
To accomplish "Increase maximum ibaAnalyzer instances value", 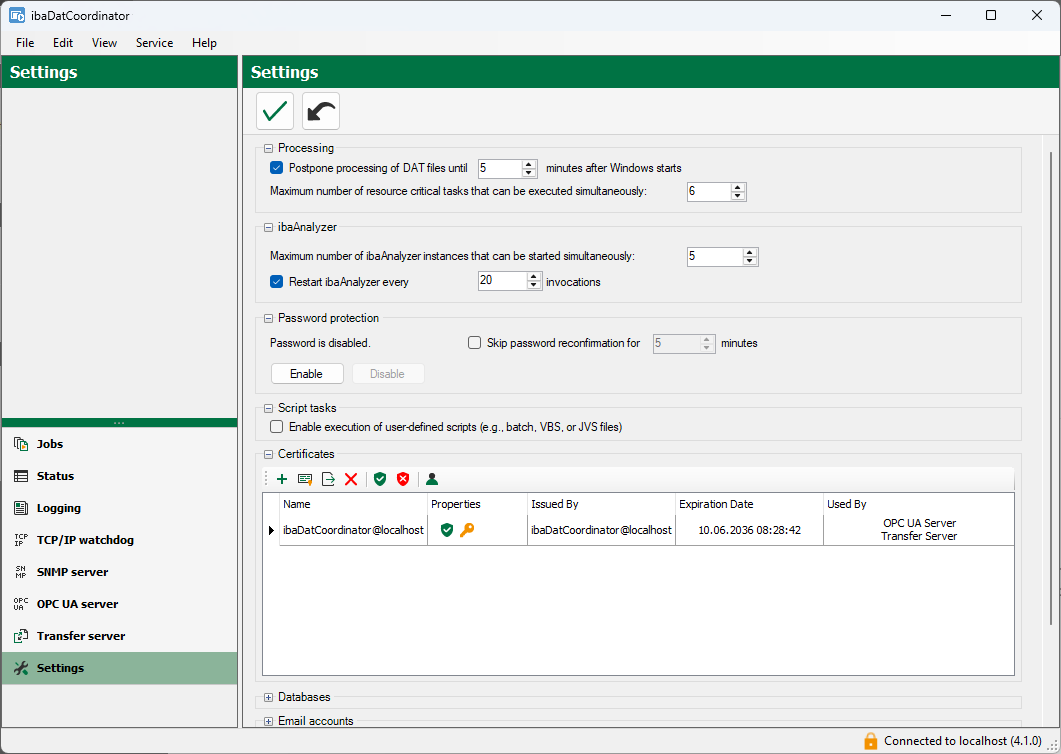I will (750, 252).
